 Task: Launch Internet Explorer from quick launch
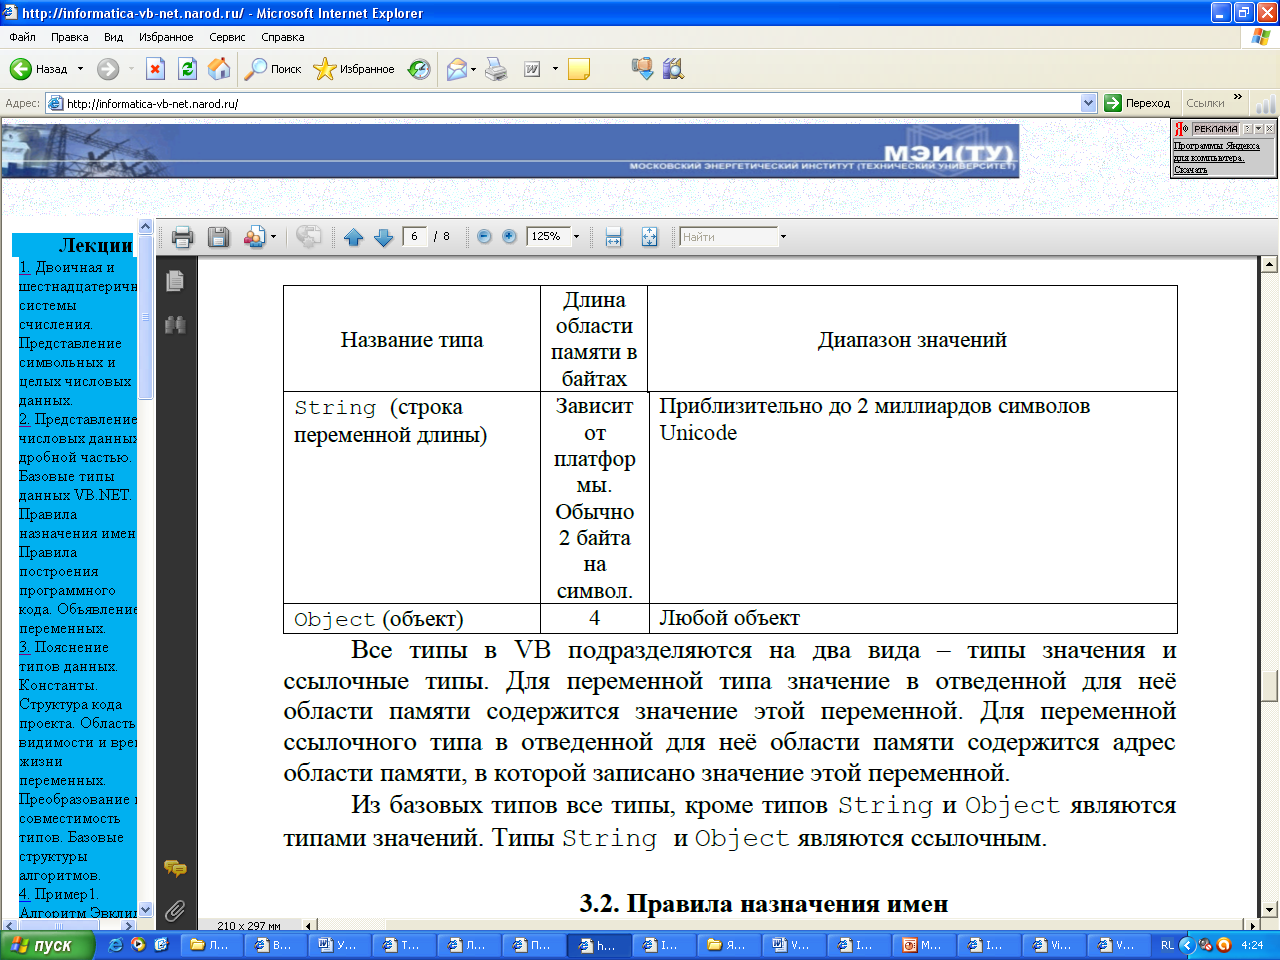click(x=116, y=945)
